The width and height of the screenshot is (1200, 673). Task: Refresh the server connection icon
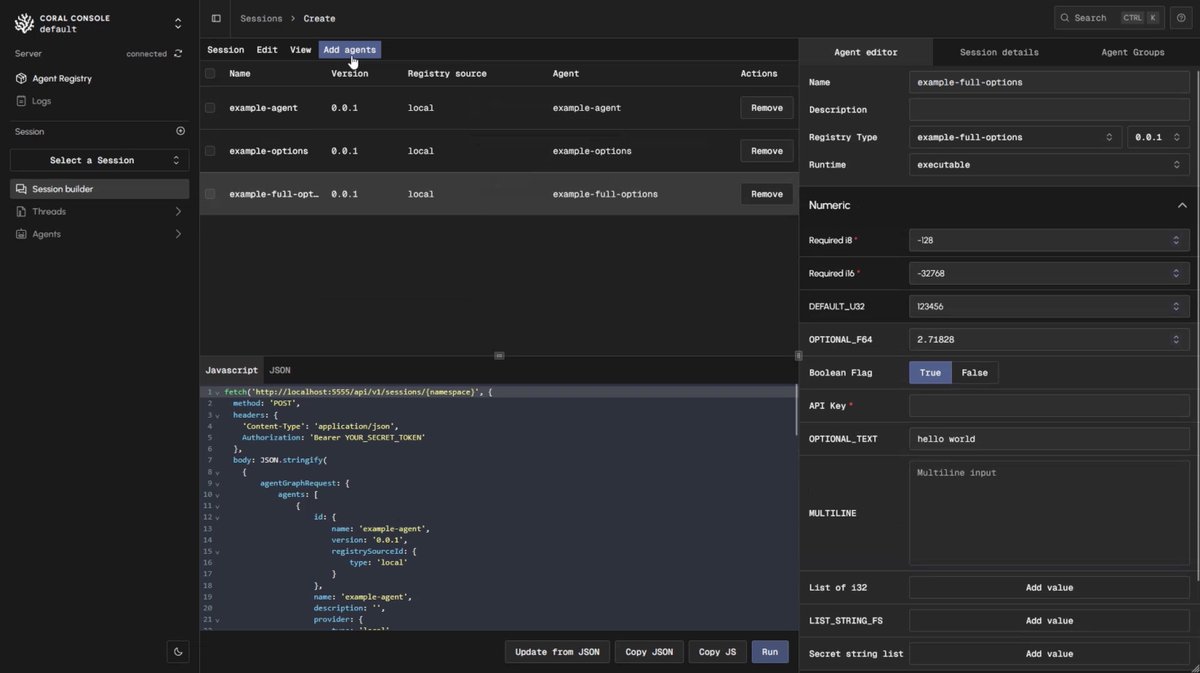click(x=178, y=54)
